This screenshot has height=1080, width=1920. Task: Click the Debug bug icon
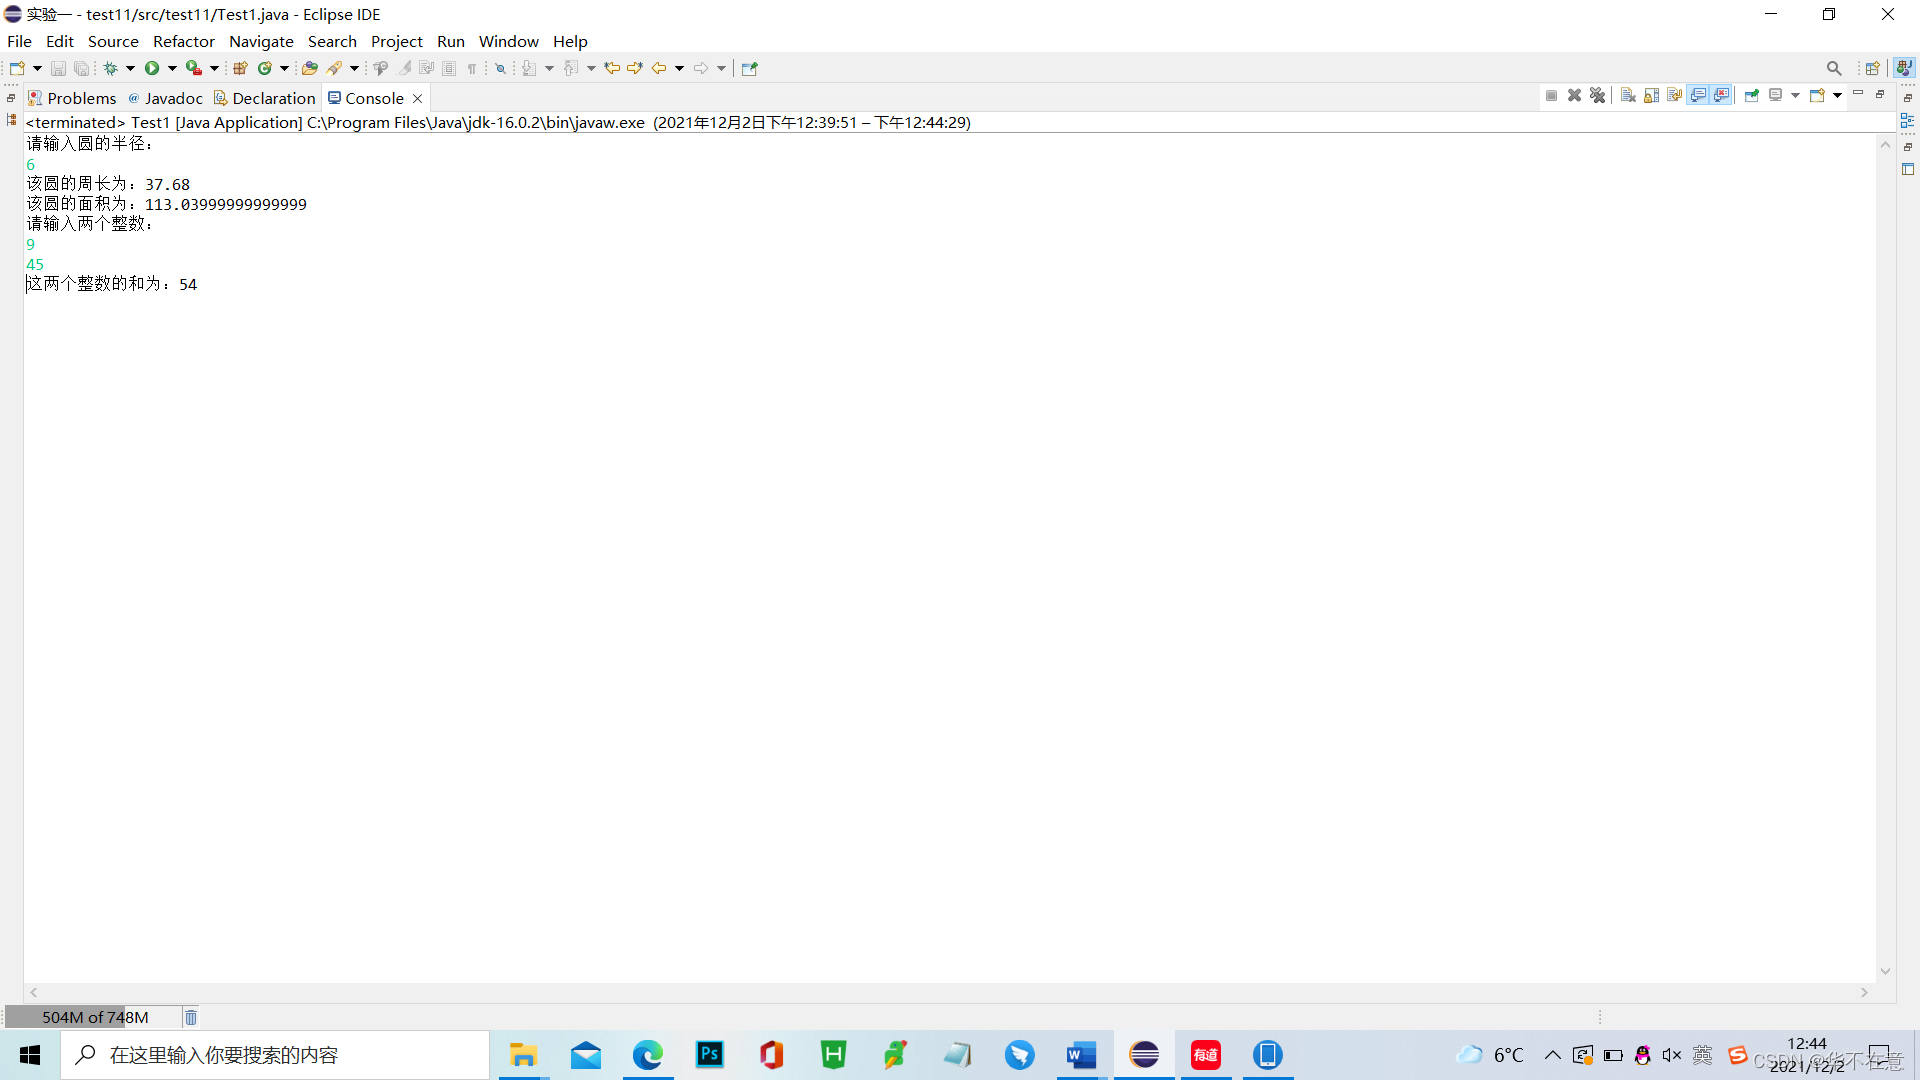[110, 68]
